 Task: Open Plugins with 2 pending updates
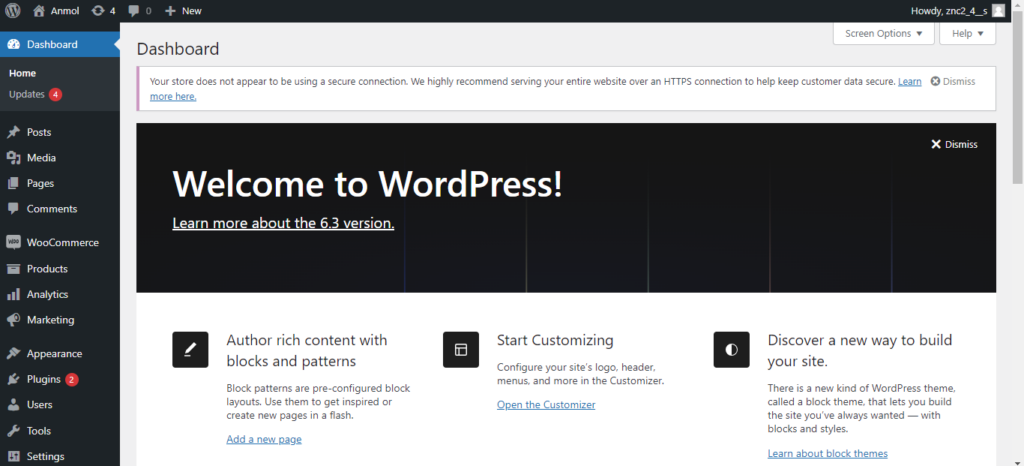(60, 379)
